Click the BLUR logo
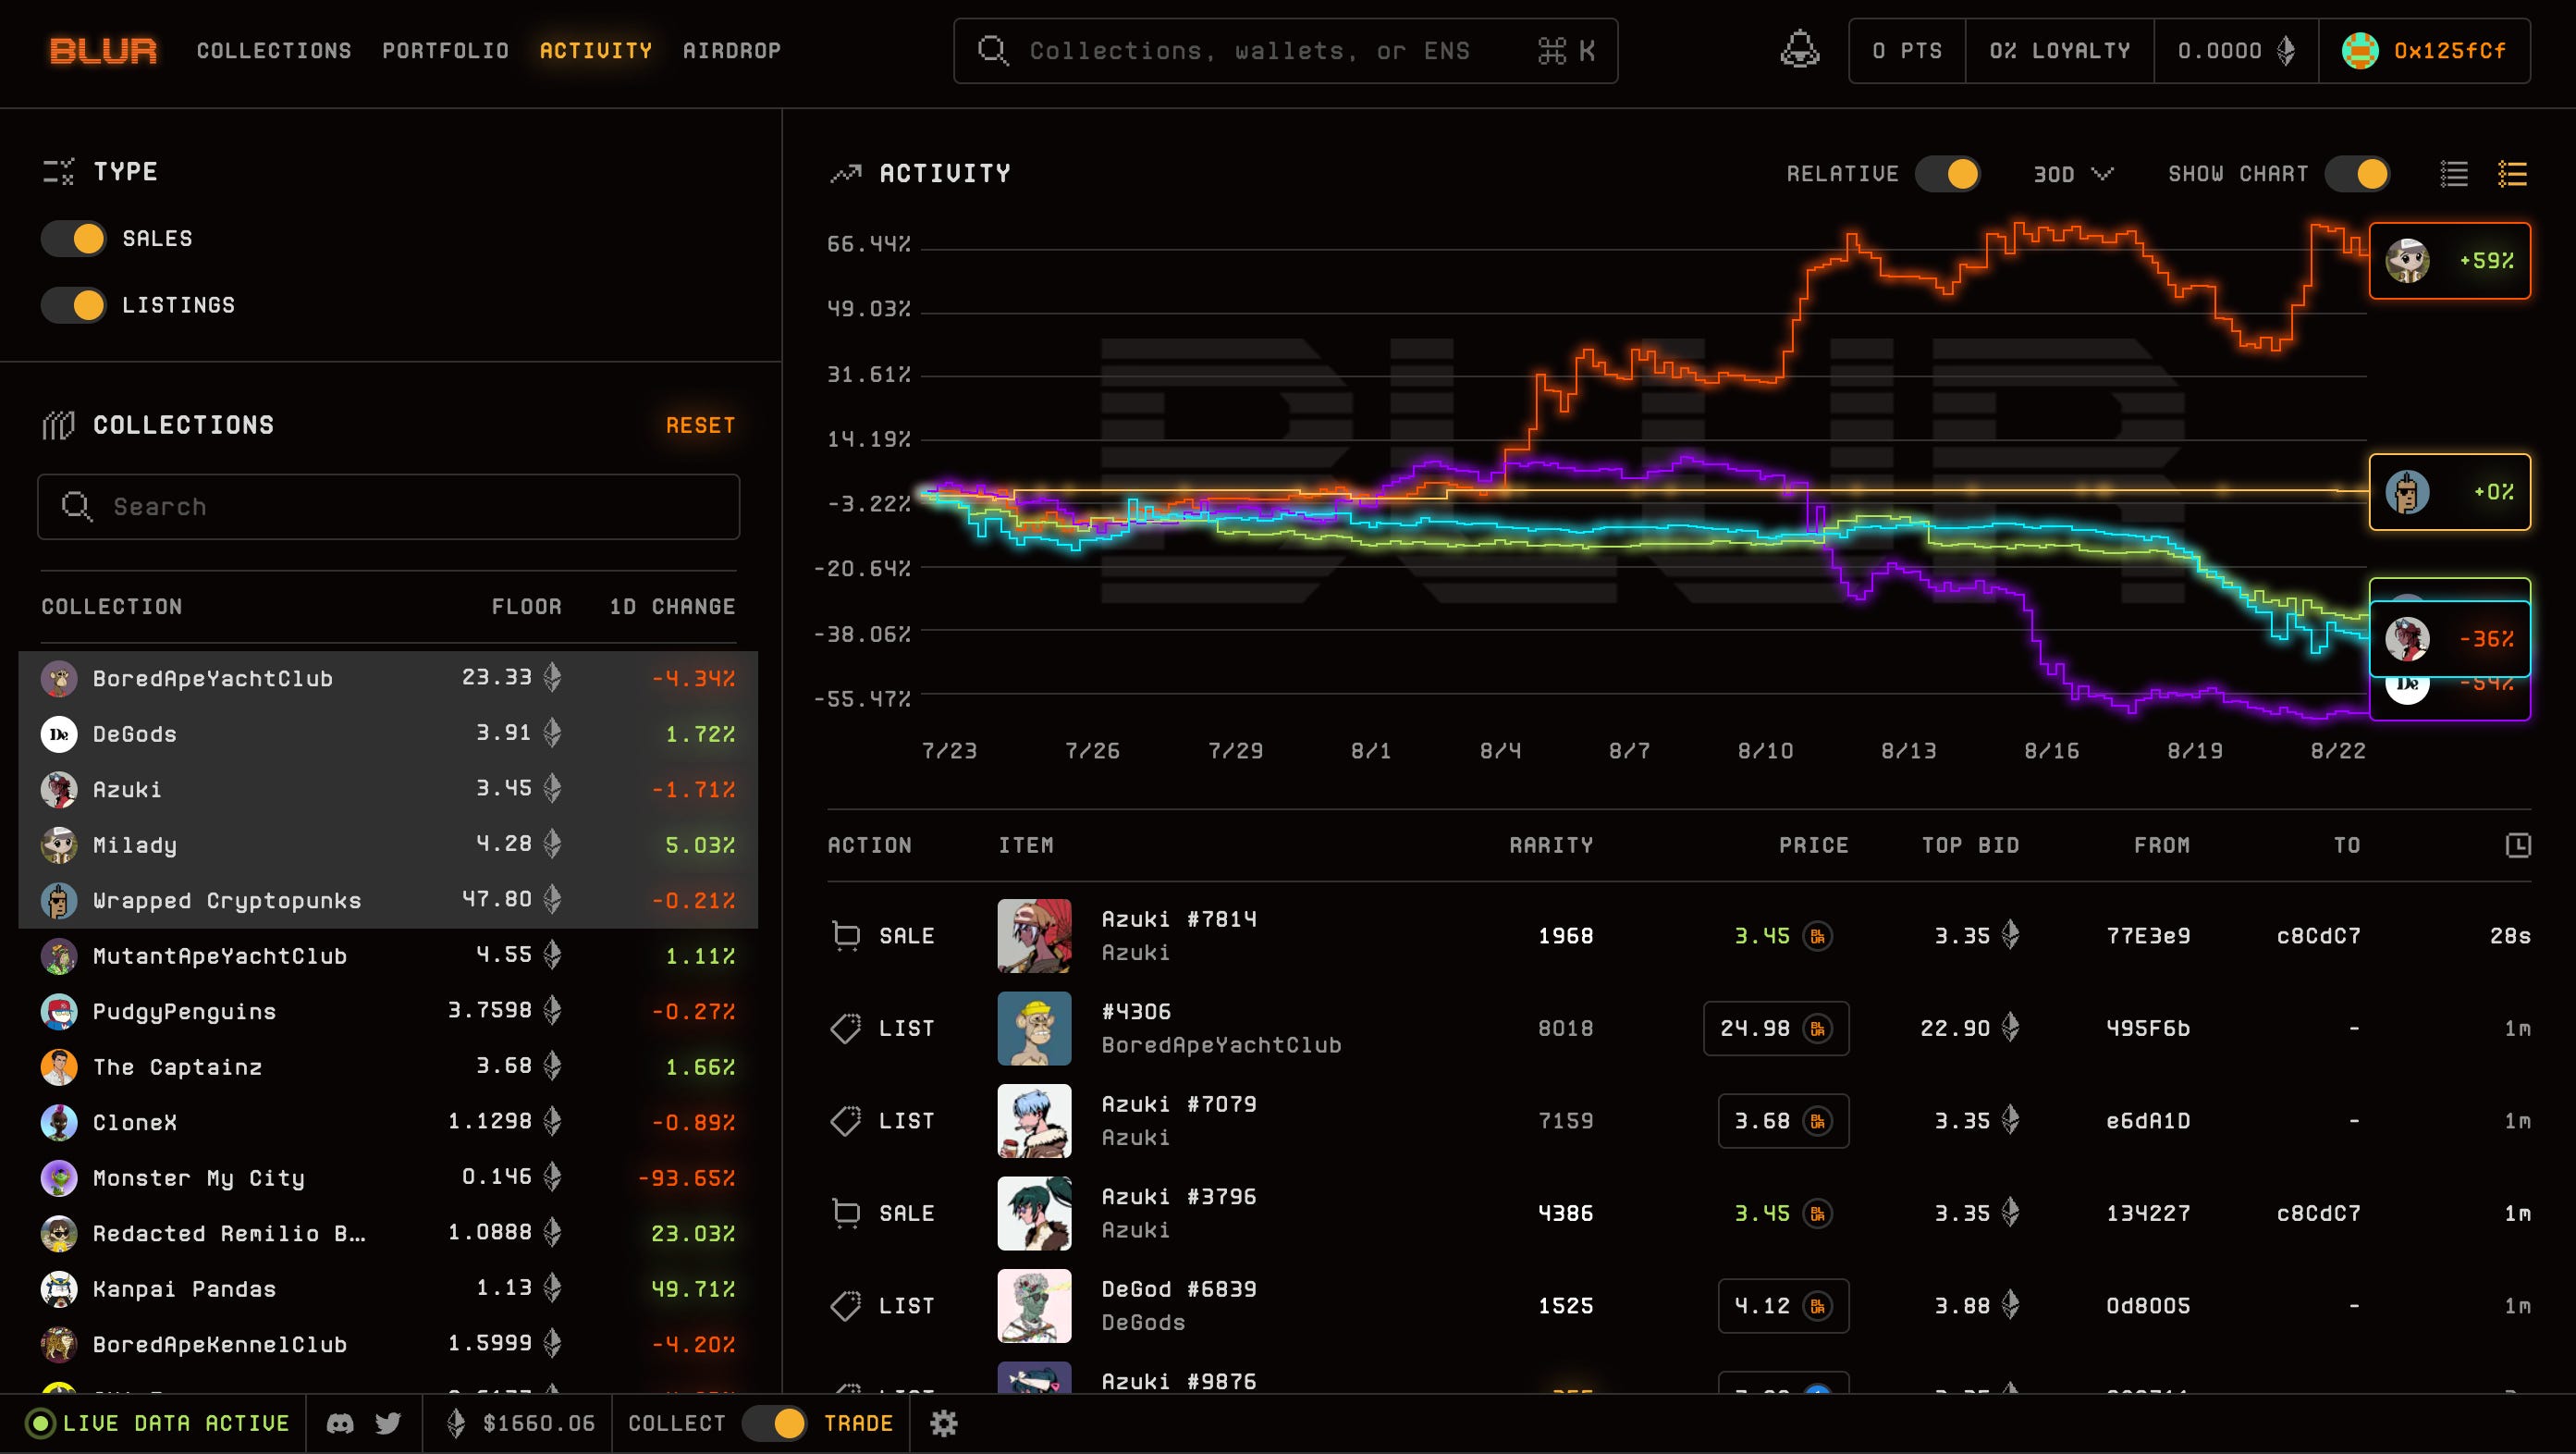 [103, 50]
